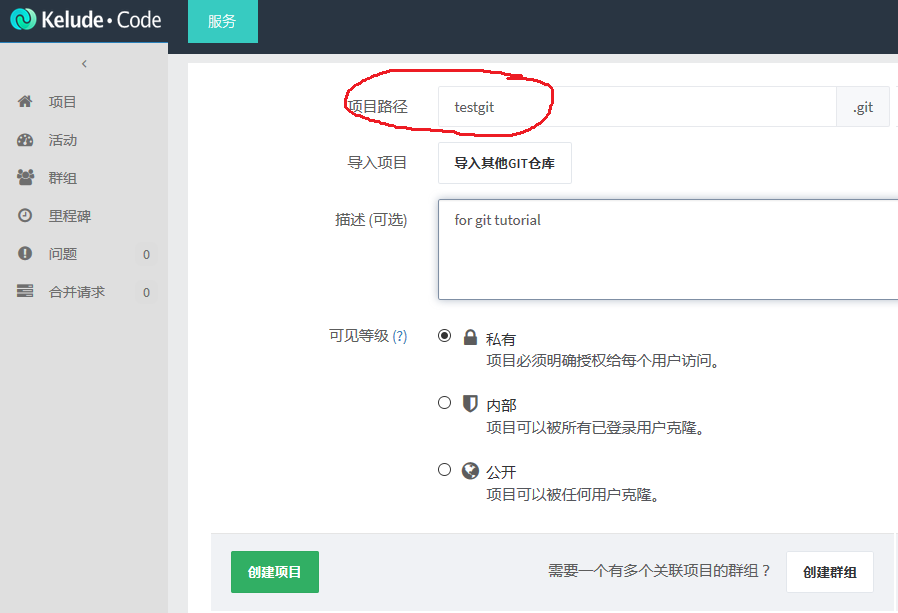The height and width of the screenshot is (613, 898).
Task: Click the lock icon next to 私有
Action: pos(470,337)
